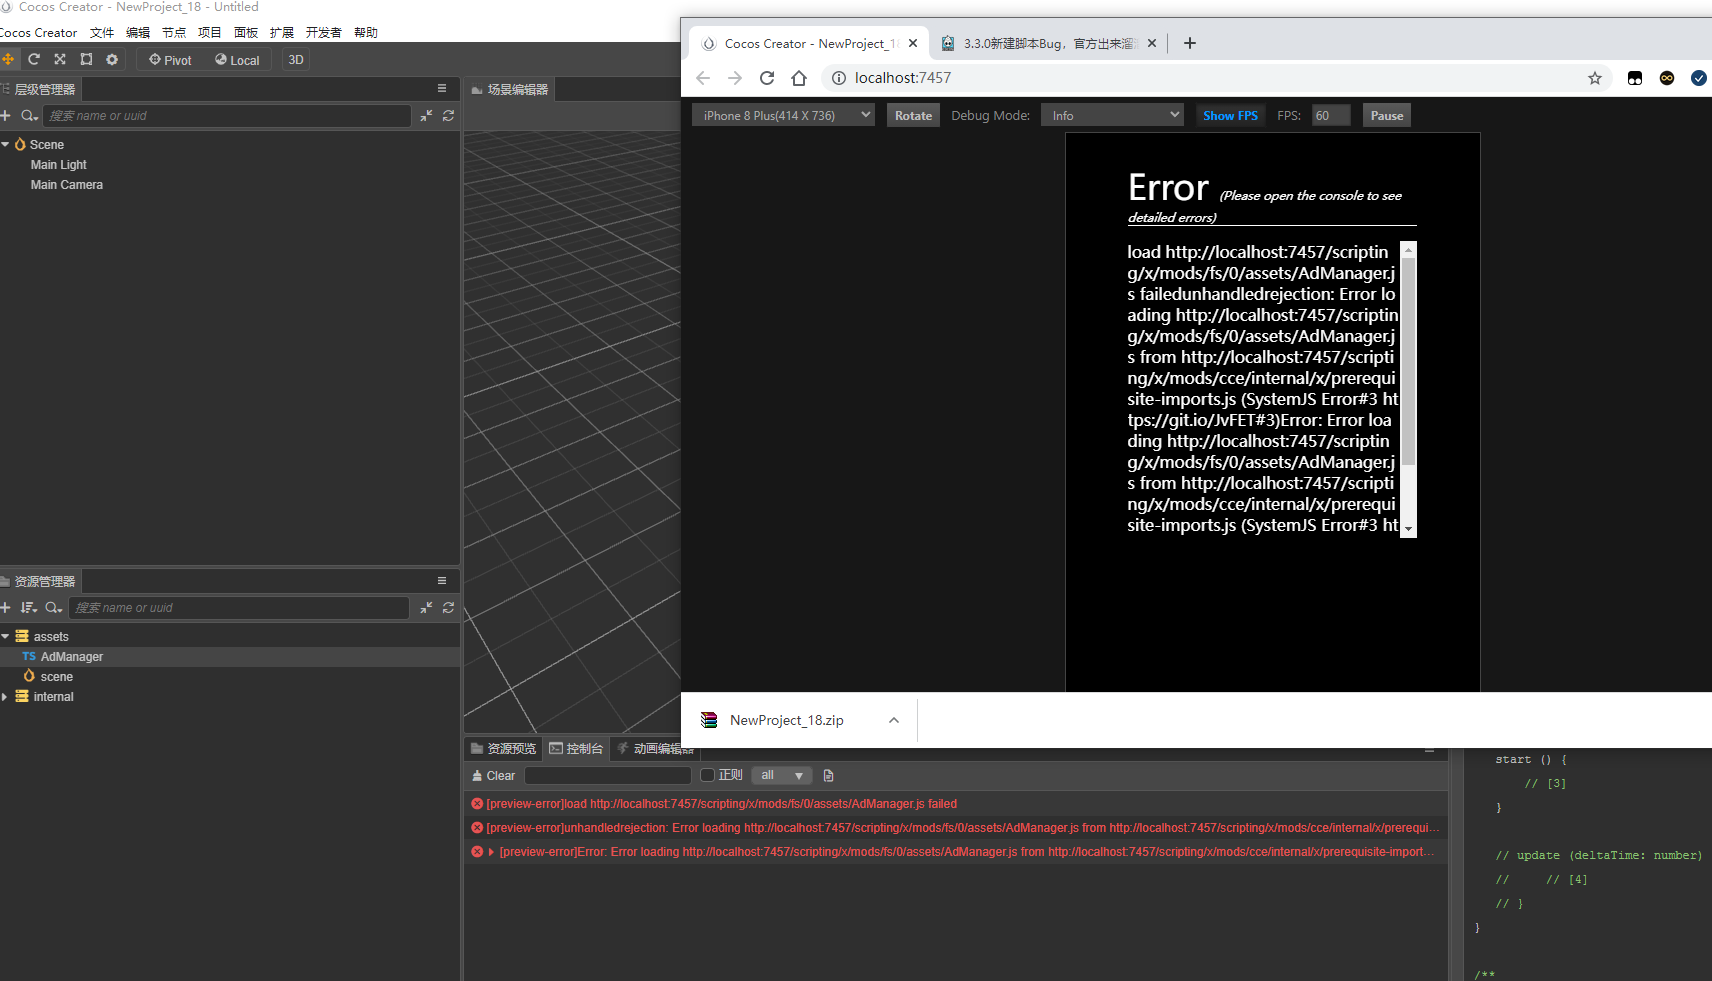Open hierarchy search type options
The height and width of the screenshot is (981, 1712).
[30, 116]
